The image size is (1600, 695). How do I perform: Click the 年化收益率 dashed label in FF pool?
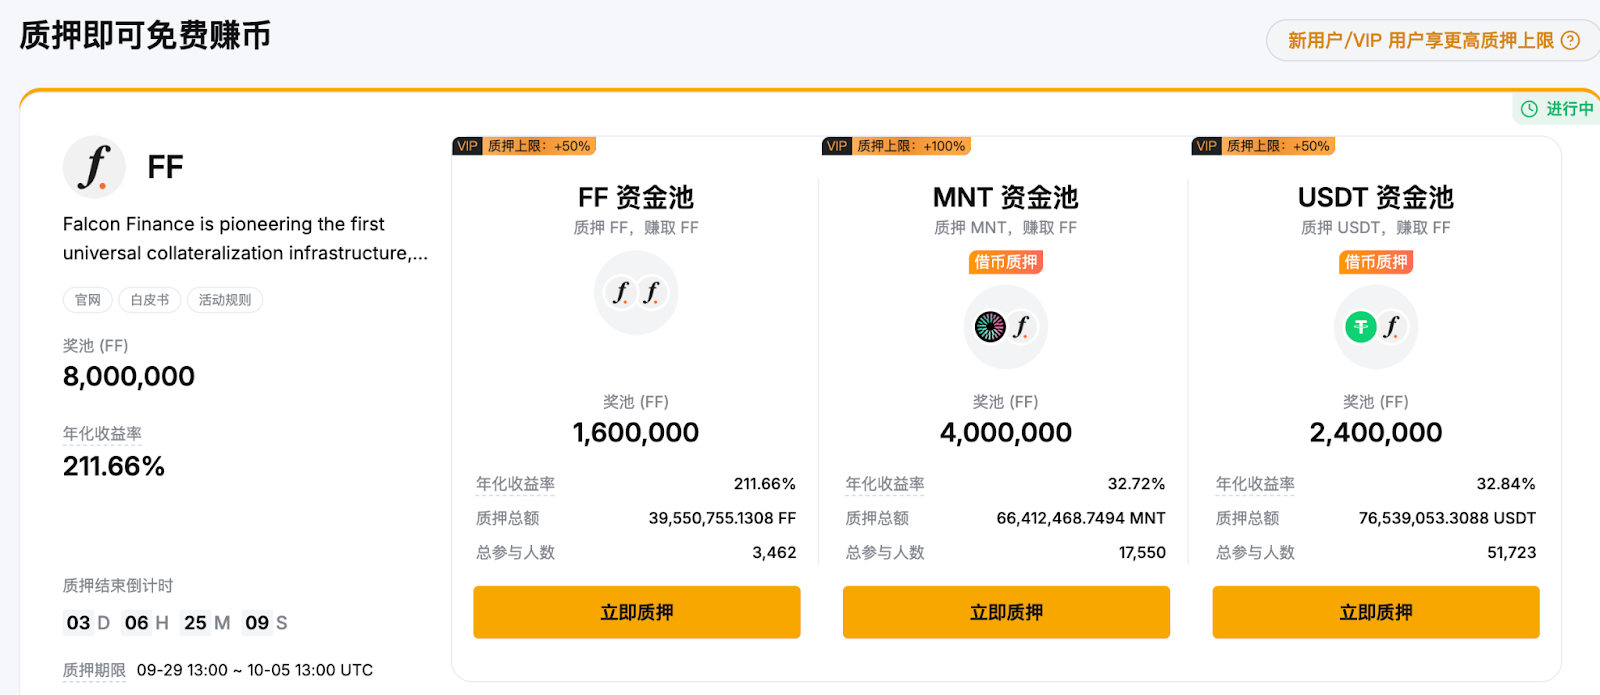click(x=517, y=484)
